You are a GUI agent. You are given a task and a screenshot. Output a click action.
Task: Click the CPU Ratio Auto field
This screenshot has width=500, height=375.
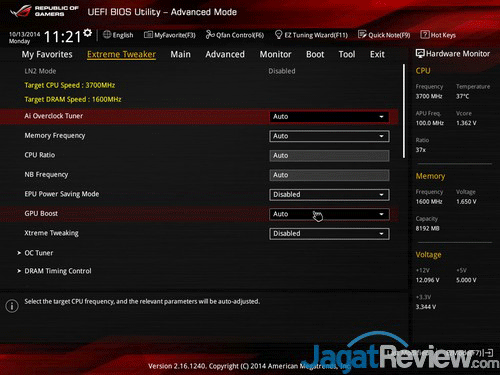coord(329,156)
